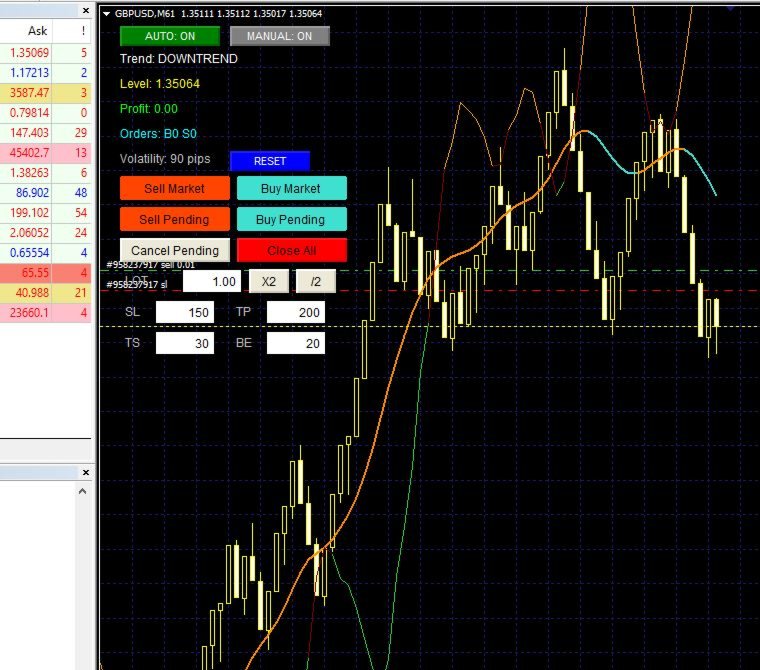Select the SL value field
This screenshot has height=670, width=760.
click(185, 312)
